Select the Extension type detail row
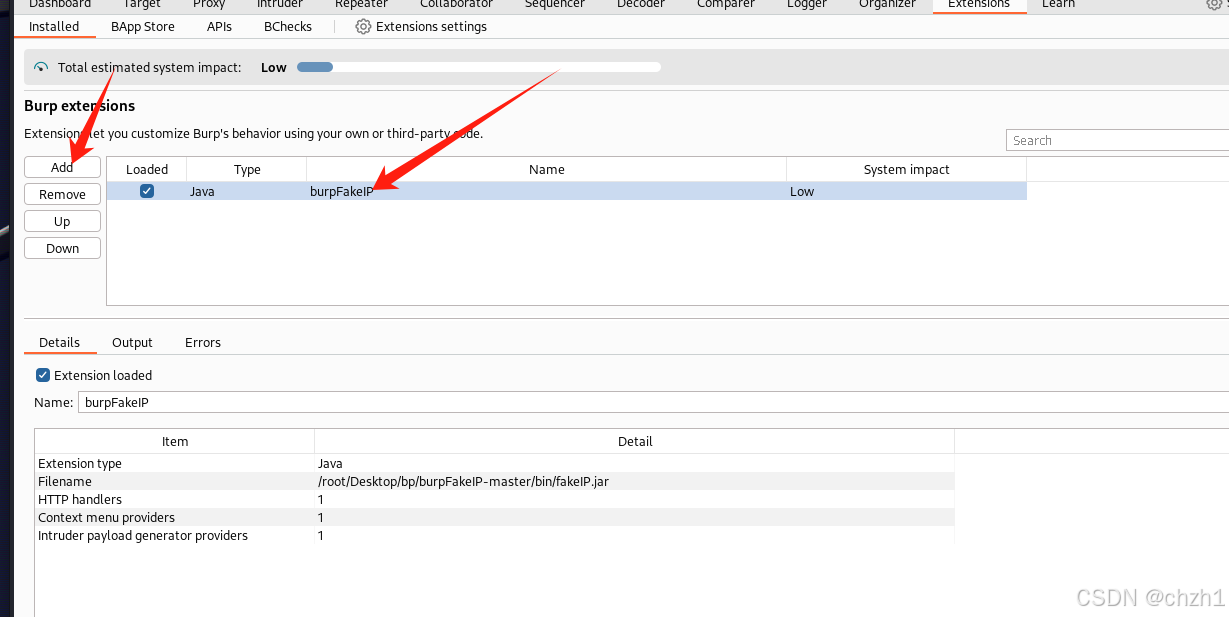The width and height of the screenshot is (1229, 617). pos(495,463)
